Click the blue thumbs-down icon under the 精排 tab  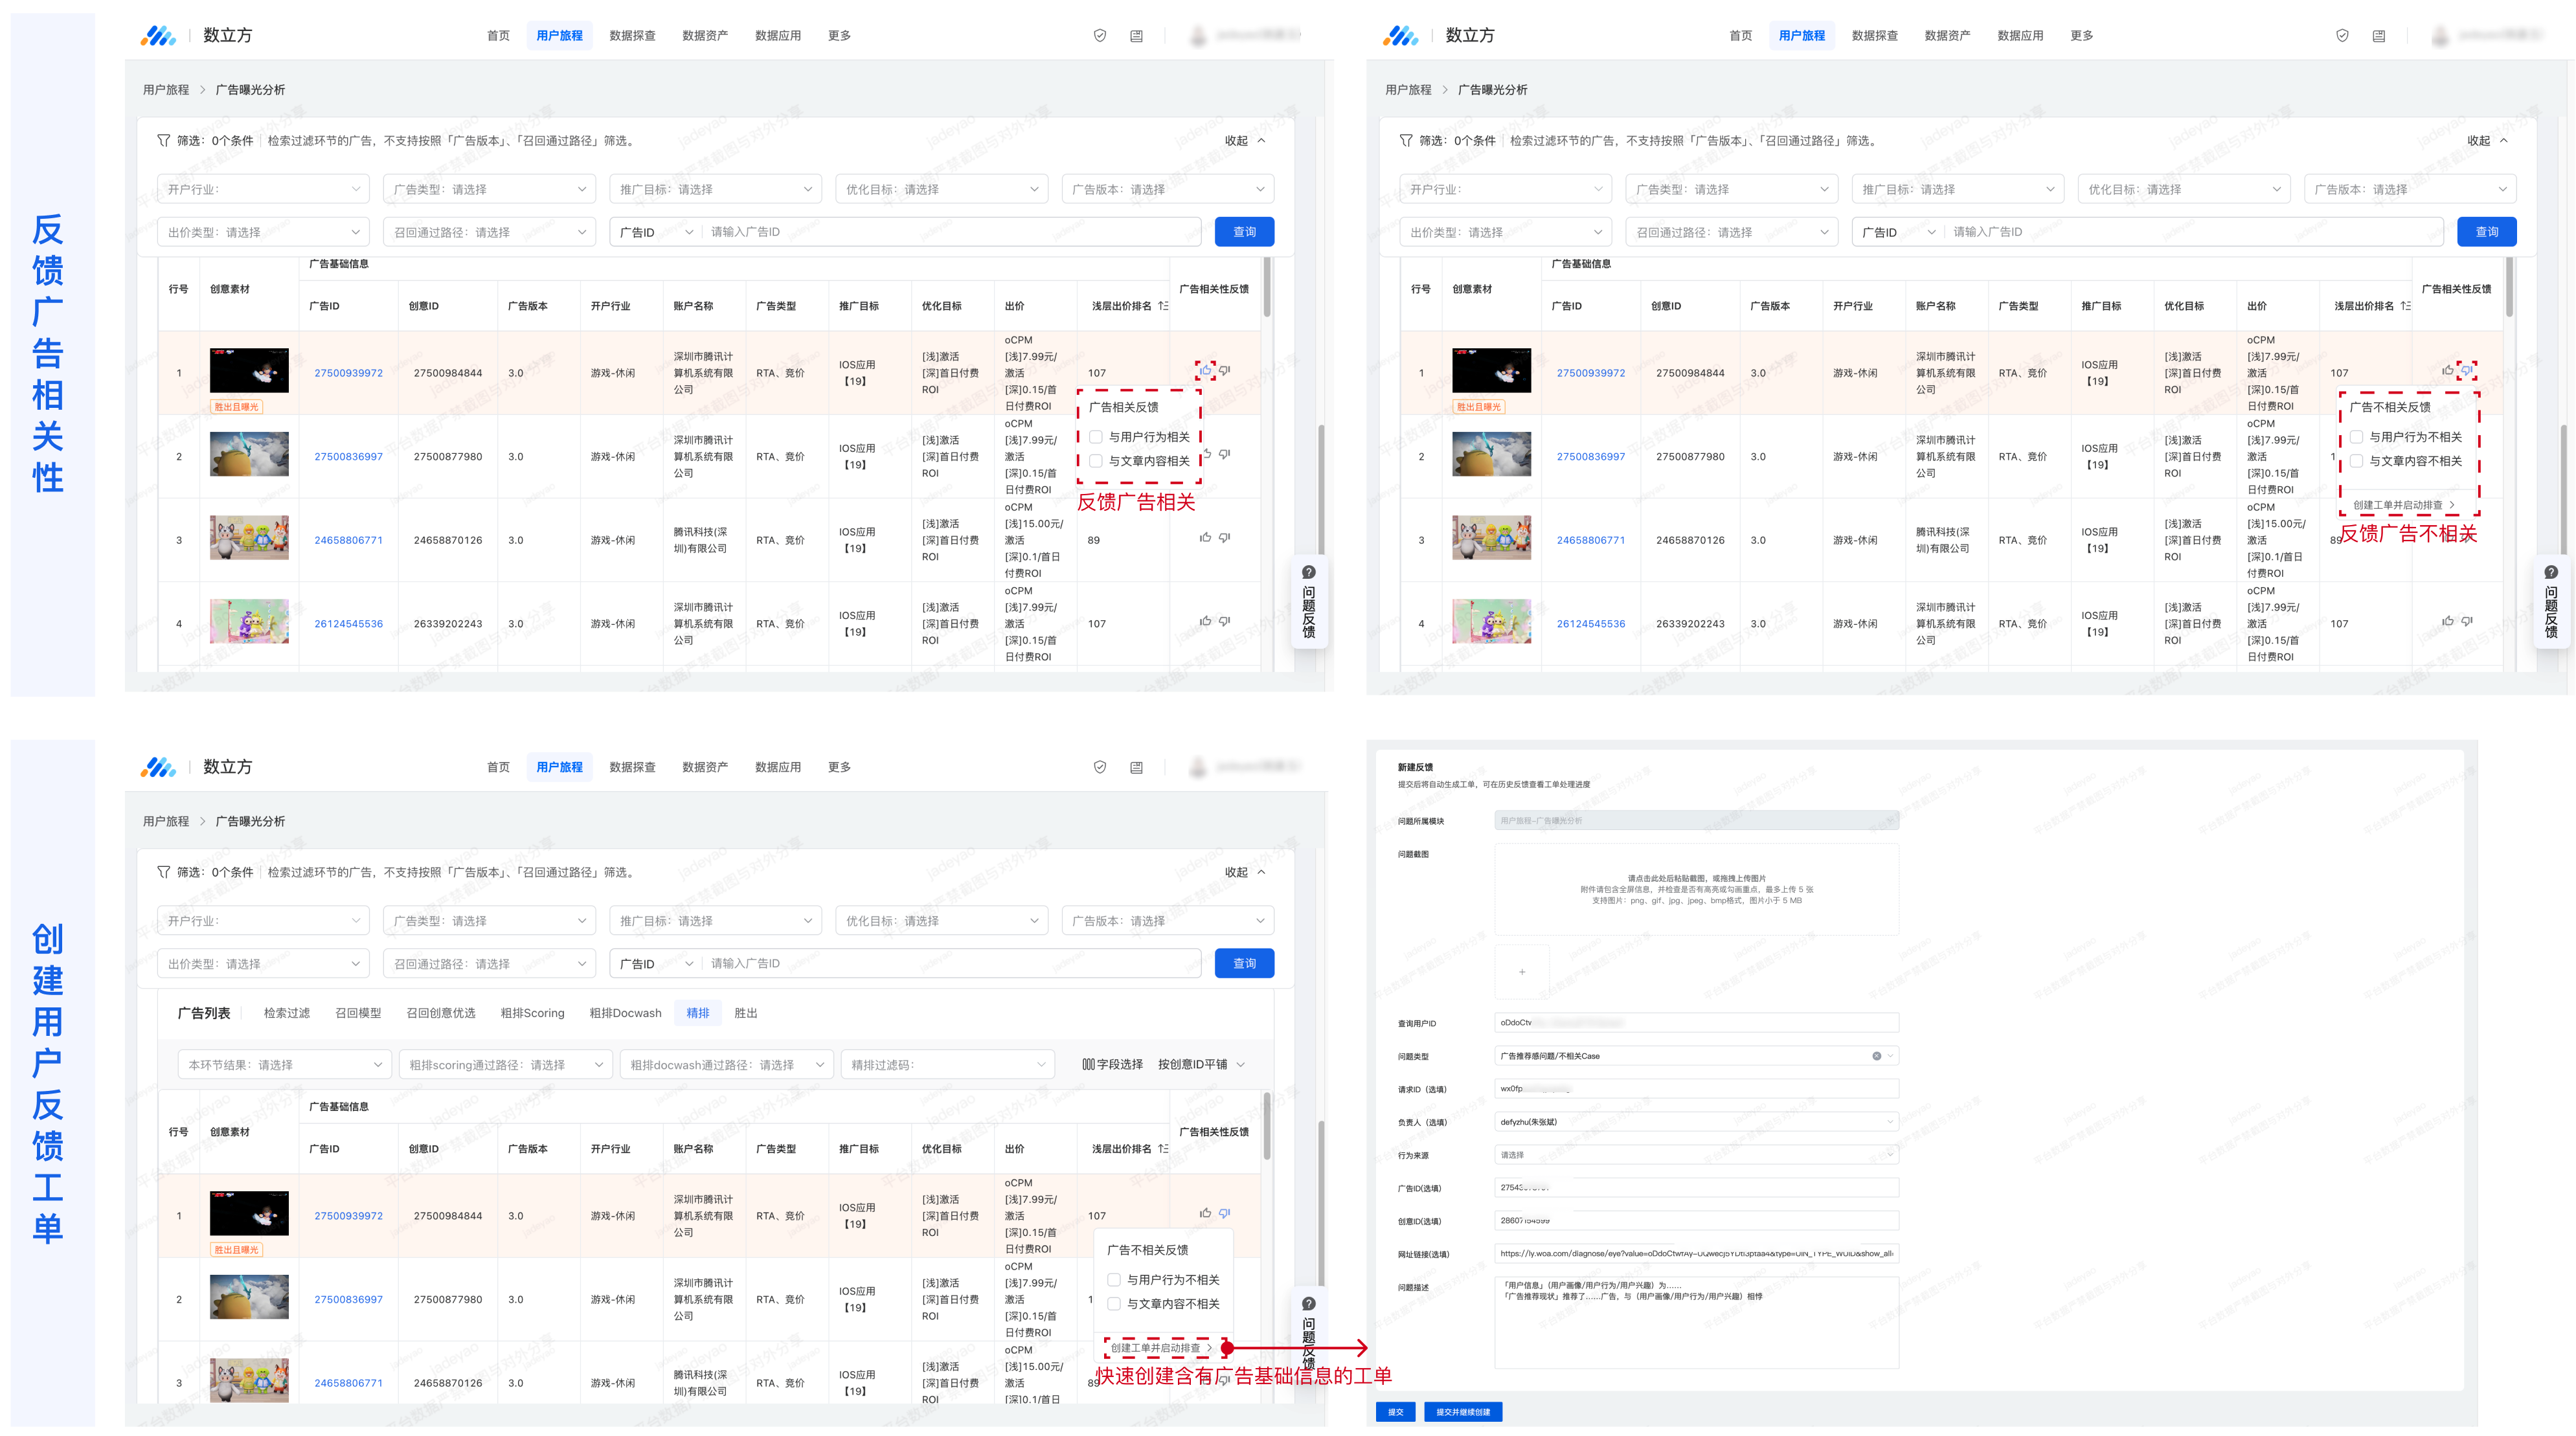pyautogui.click(x=1224, y=1213)
